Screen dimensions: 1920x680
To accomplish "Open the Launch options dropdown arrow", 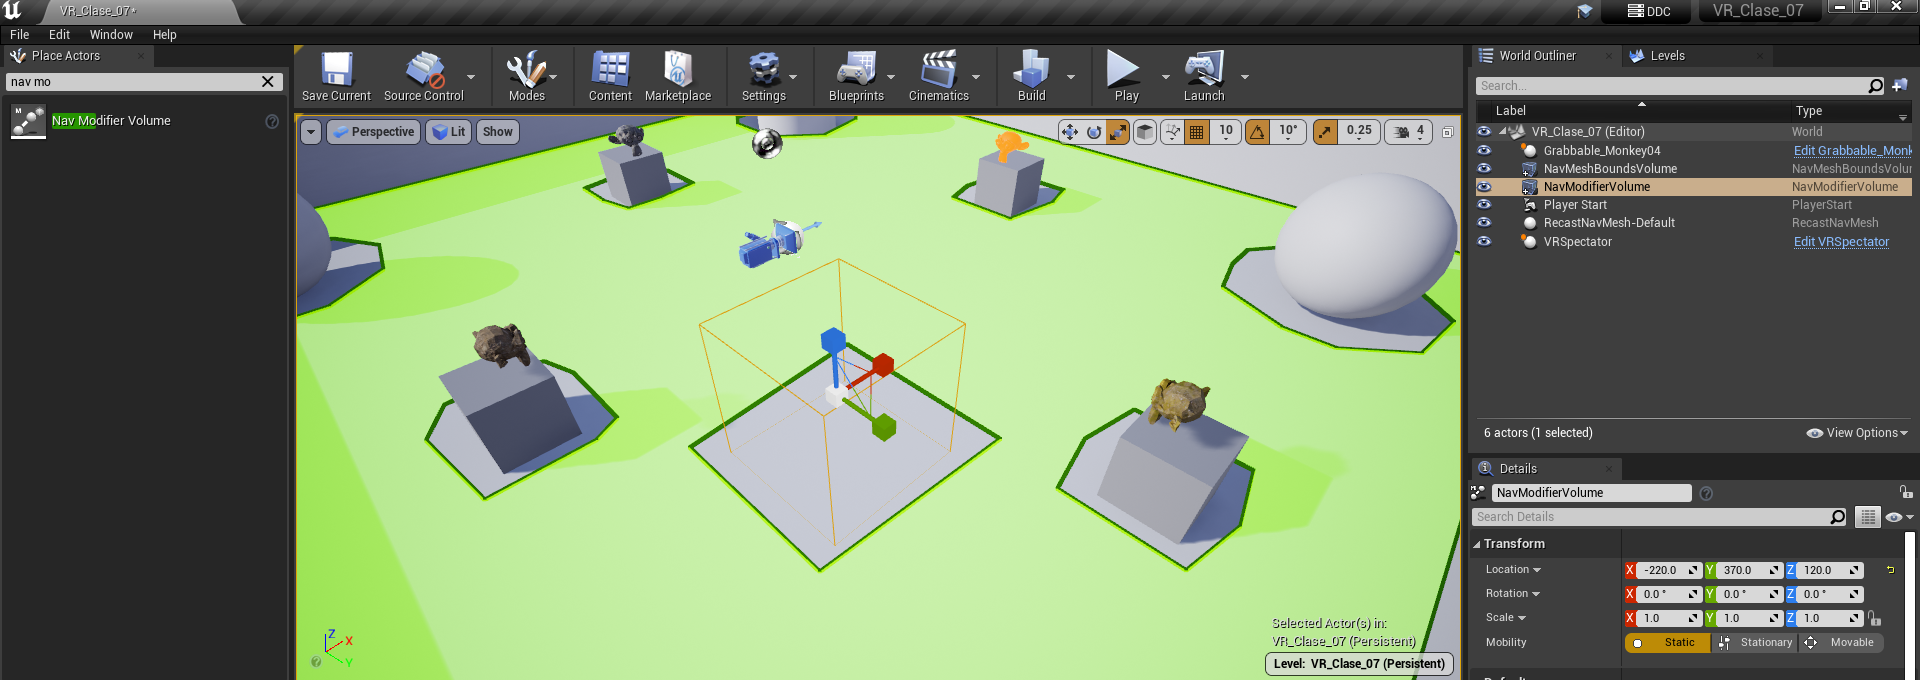I will point(1245,77).
